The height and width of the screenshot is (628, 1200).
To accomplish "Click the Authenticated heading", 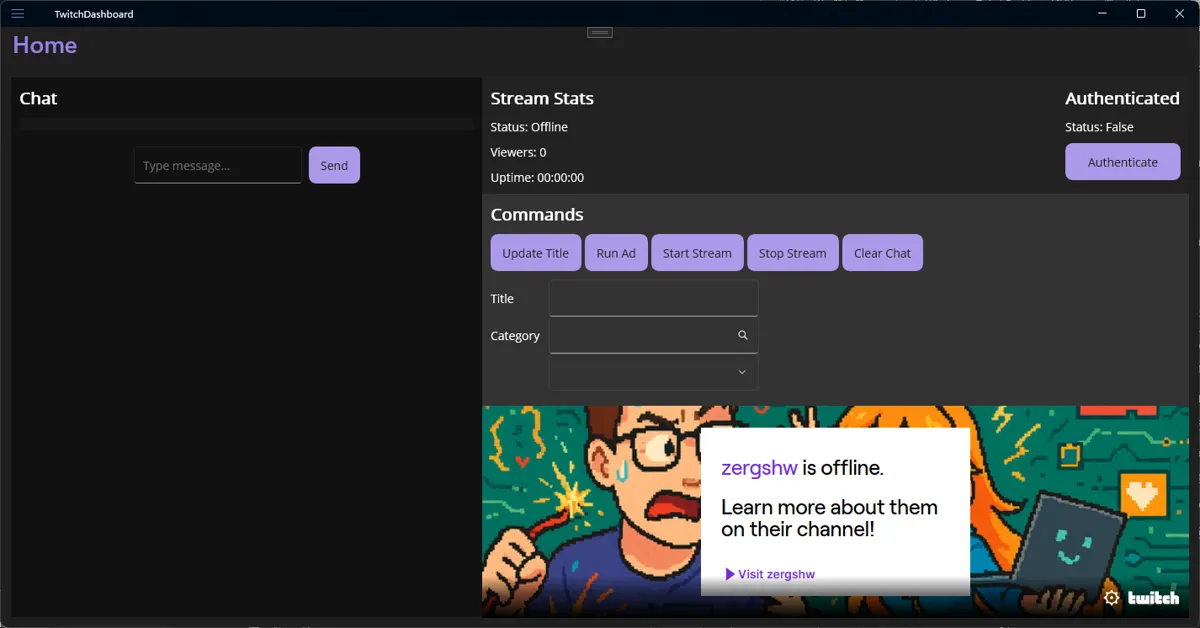I will [x=1122, y=98].
